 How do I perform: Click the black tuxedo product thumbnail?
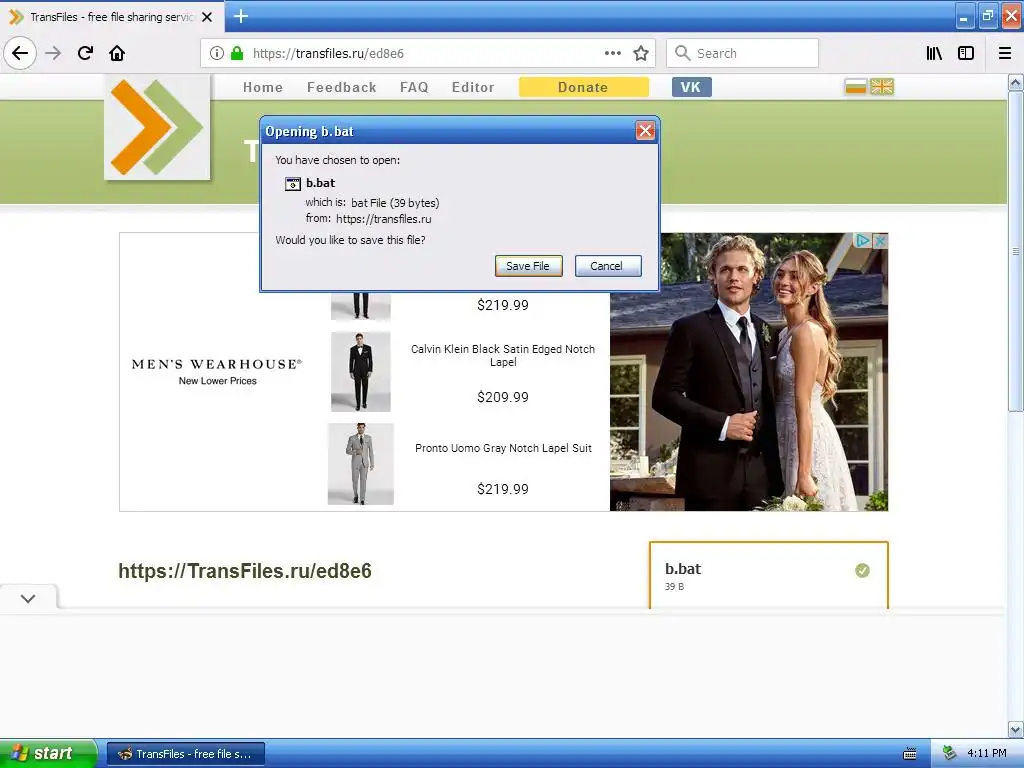360,372
